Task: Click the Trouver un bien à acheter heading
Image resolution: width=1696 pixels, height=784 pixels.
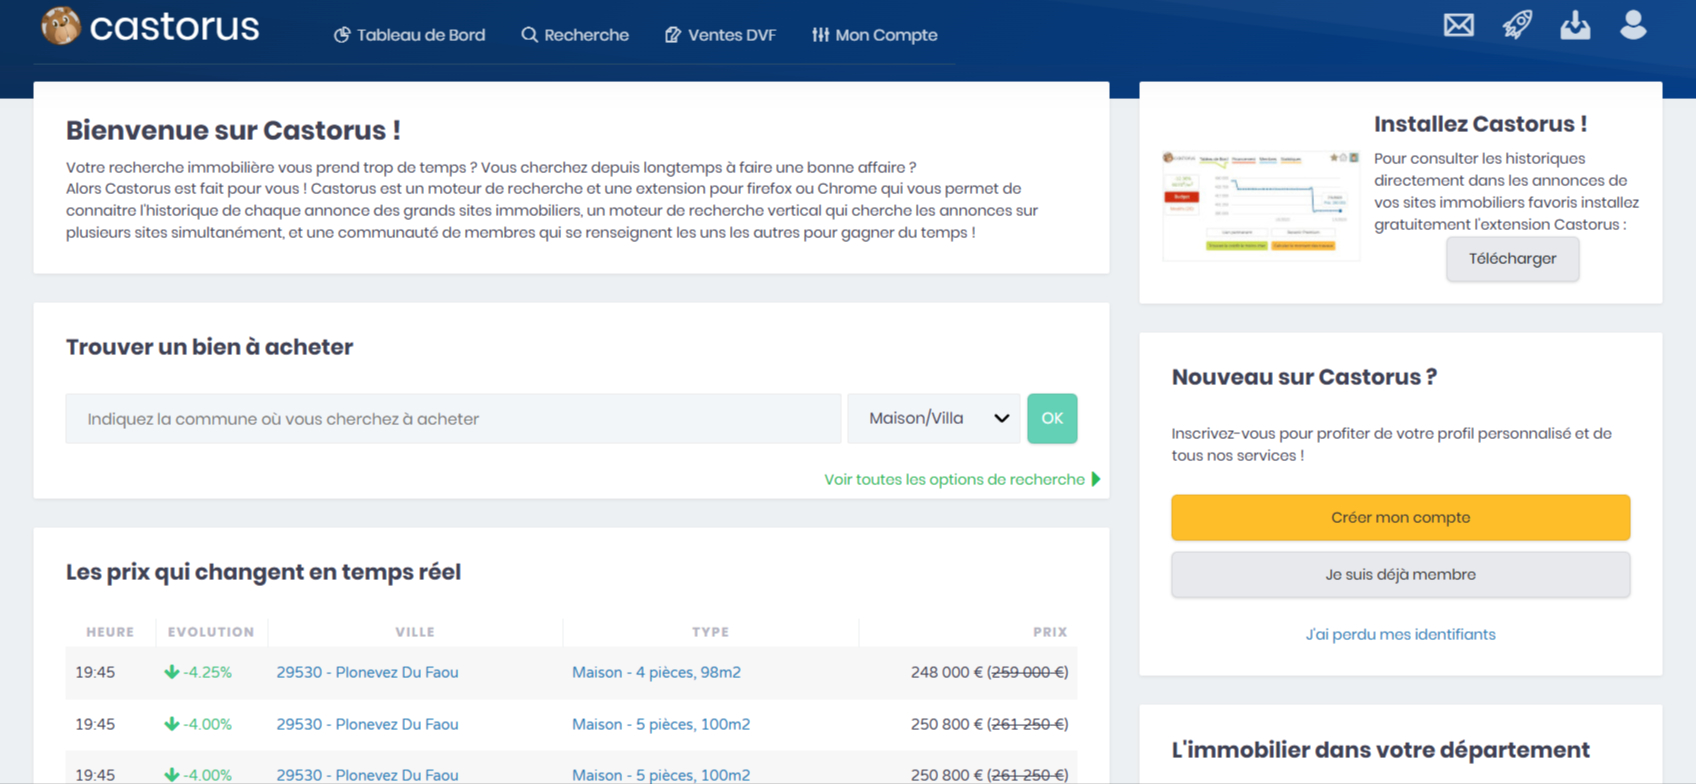Action: point(209,347)
